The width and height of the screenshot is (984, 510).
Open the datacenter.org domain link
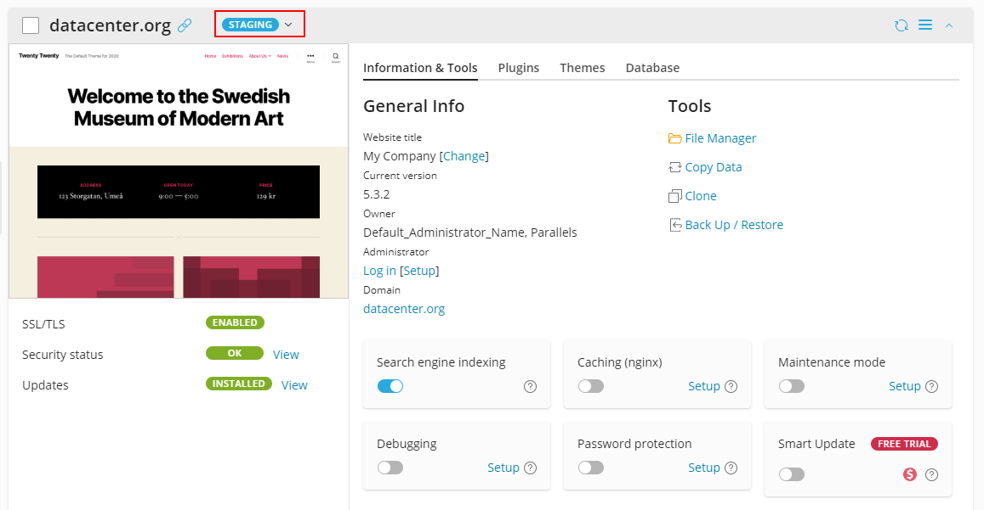coord(404,309)
